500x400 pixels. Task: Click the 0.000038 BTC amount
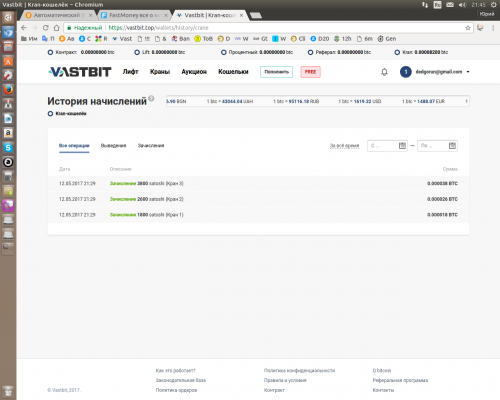click(x=442, y=184)
